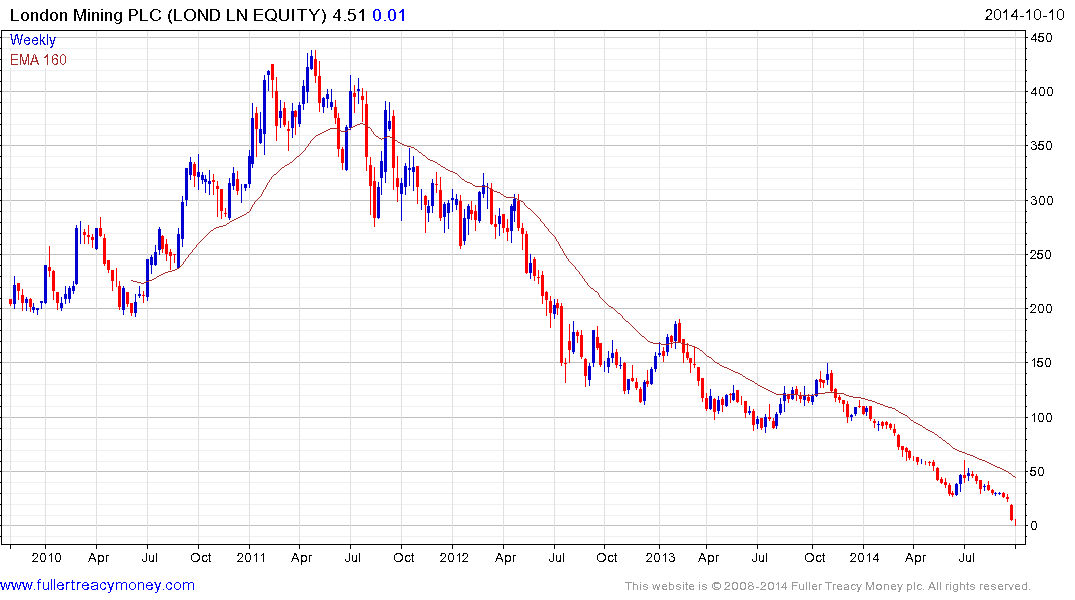Screen dimensions: 1075x600
Task: Click the 2011 x-axis label
Action: [251, 557]
